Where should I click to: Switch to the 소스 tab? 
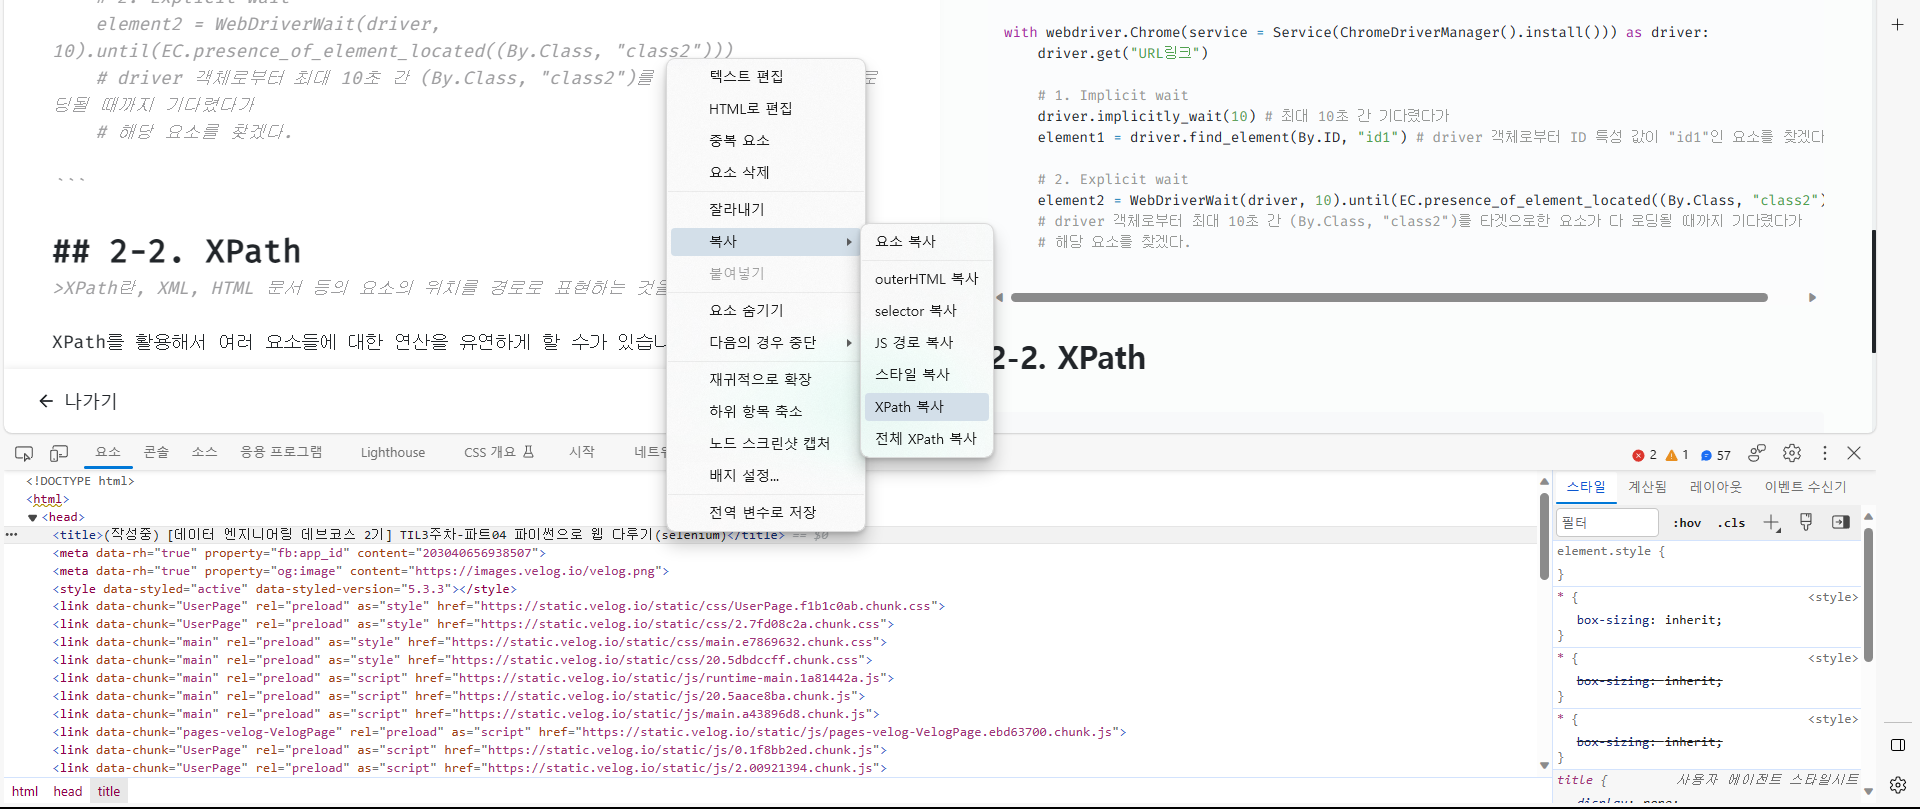(204, 452)
